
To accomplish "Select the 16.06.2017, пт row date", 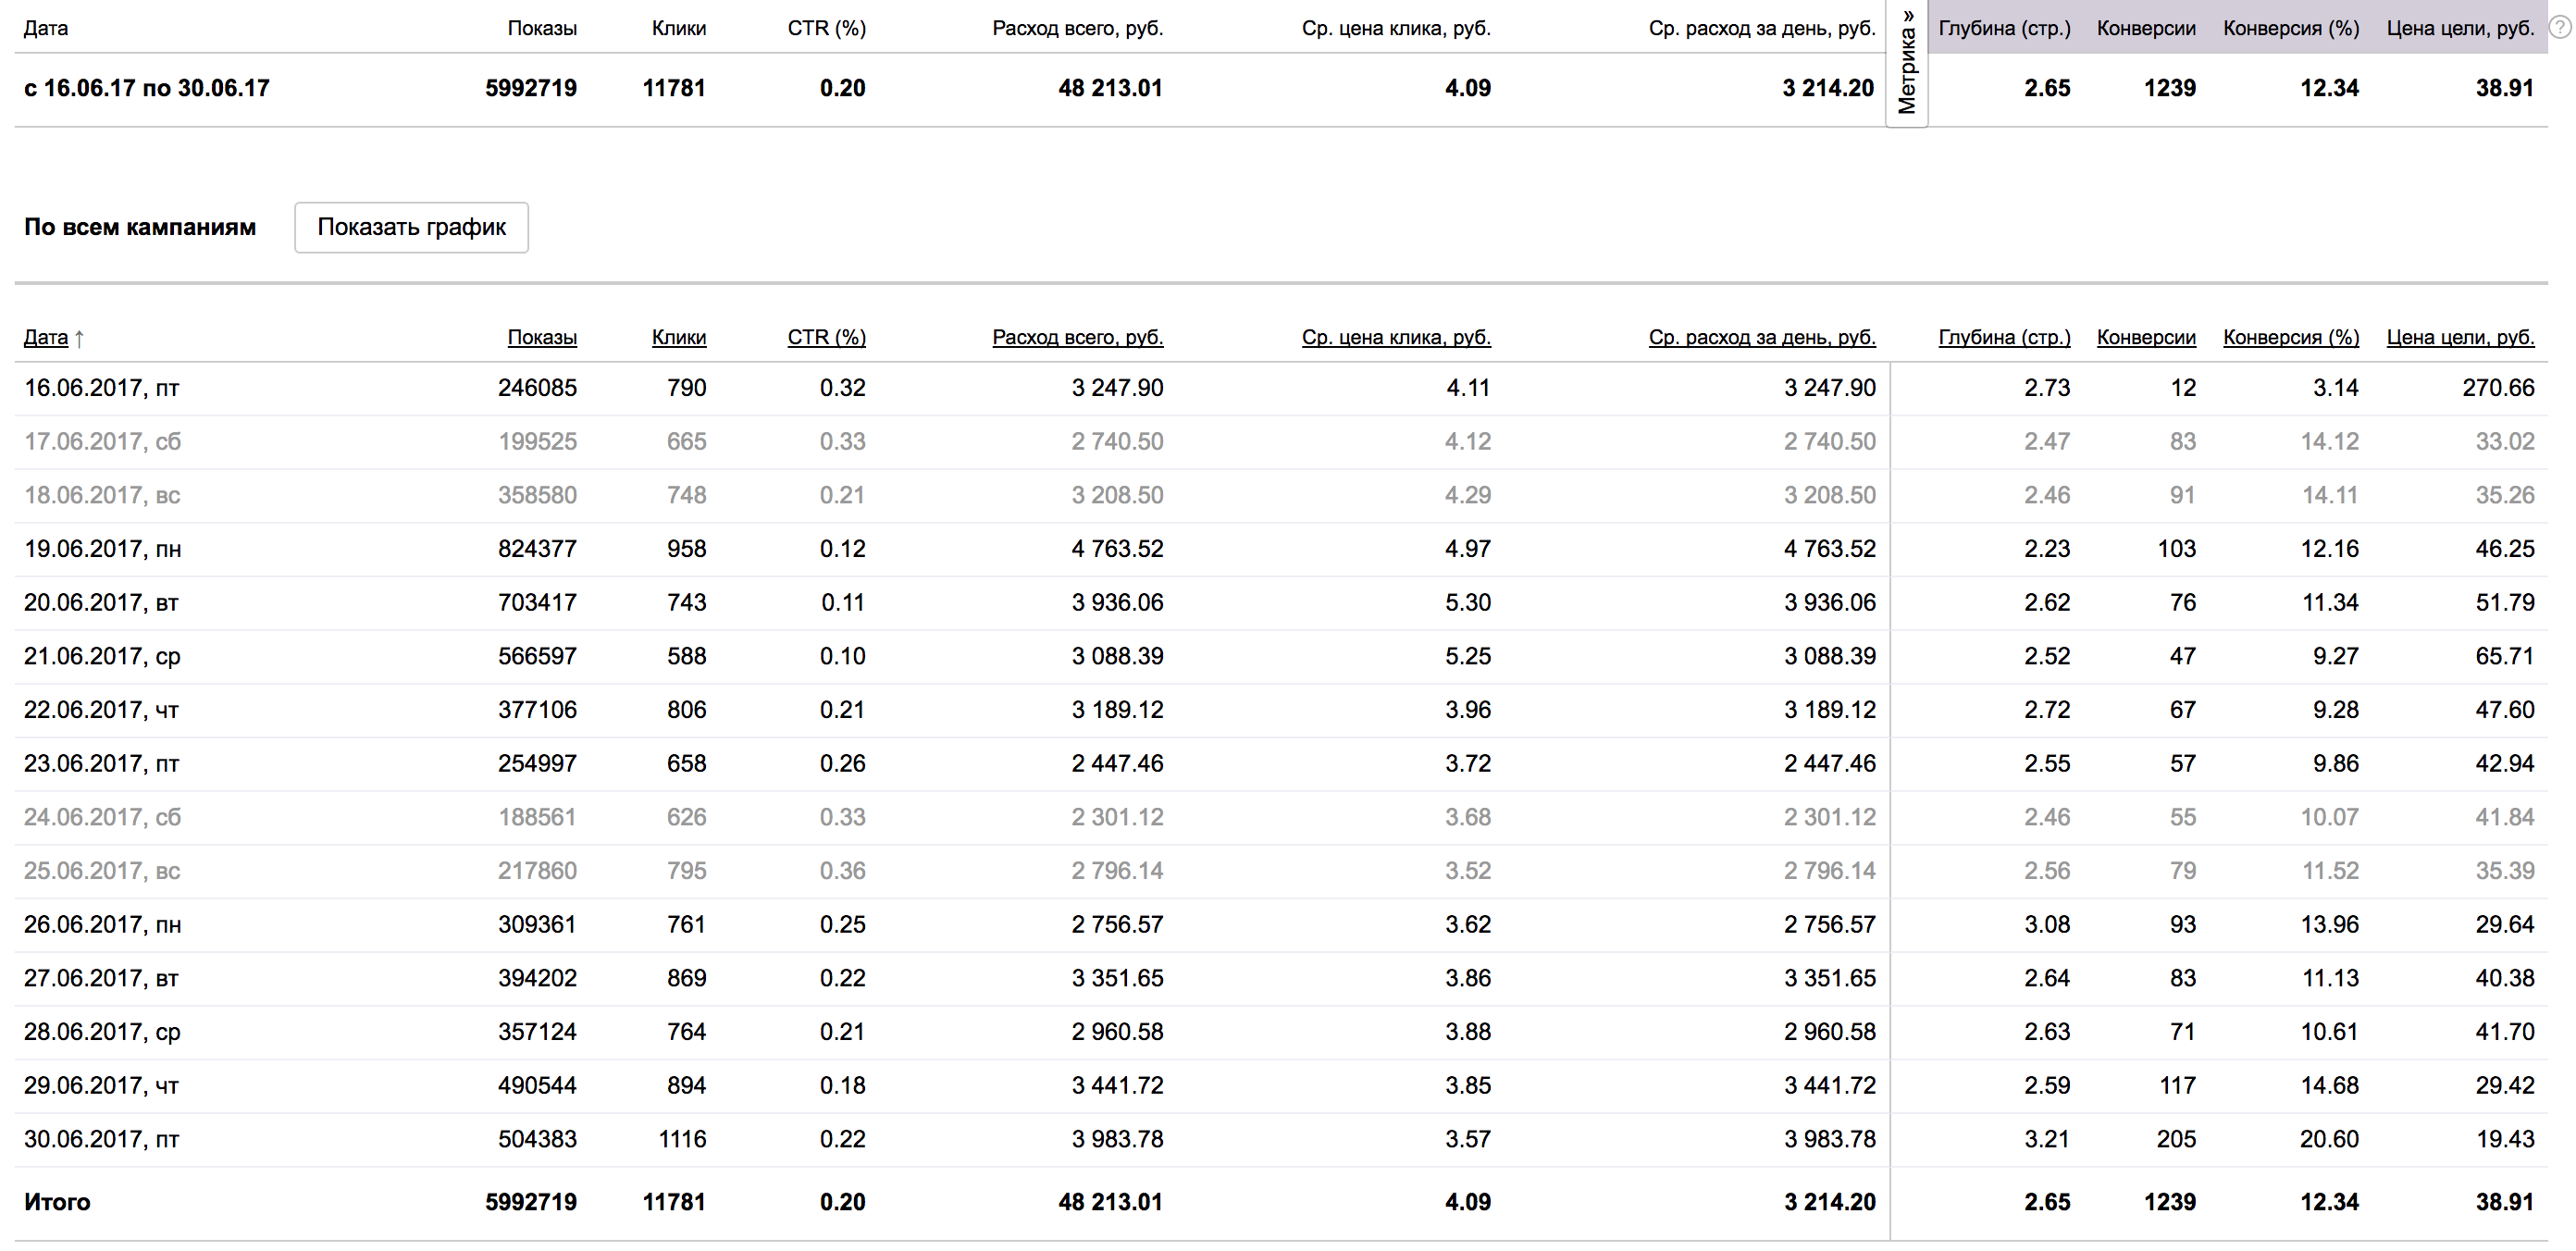I will pos(101,388).
